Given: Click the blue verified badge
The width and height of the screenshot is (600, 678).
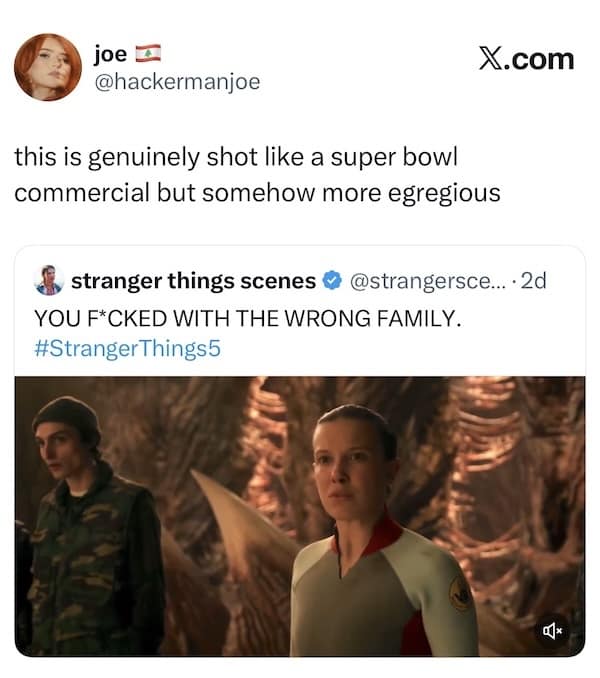Looking at the screenshot, I should click(x=332, y=282).
